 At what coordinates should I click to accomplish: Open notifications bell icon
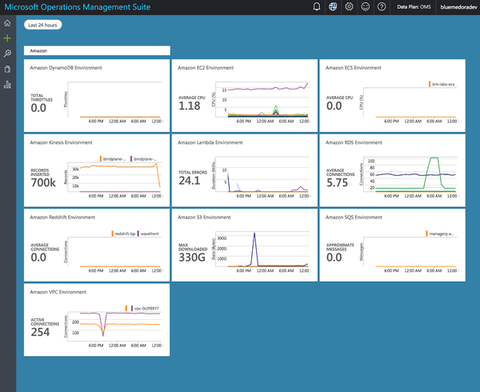pos(317,7)
